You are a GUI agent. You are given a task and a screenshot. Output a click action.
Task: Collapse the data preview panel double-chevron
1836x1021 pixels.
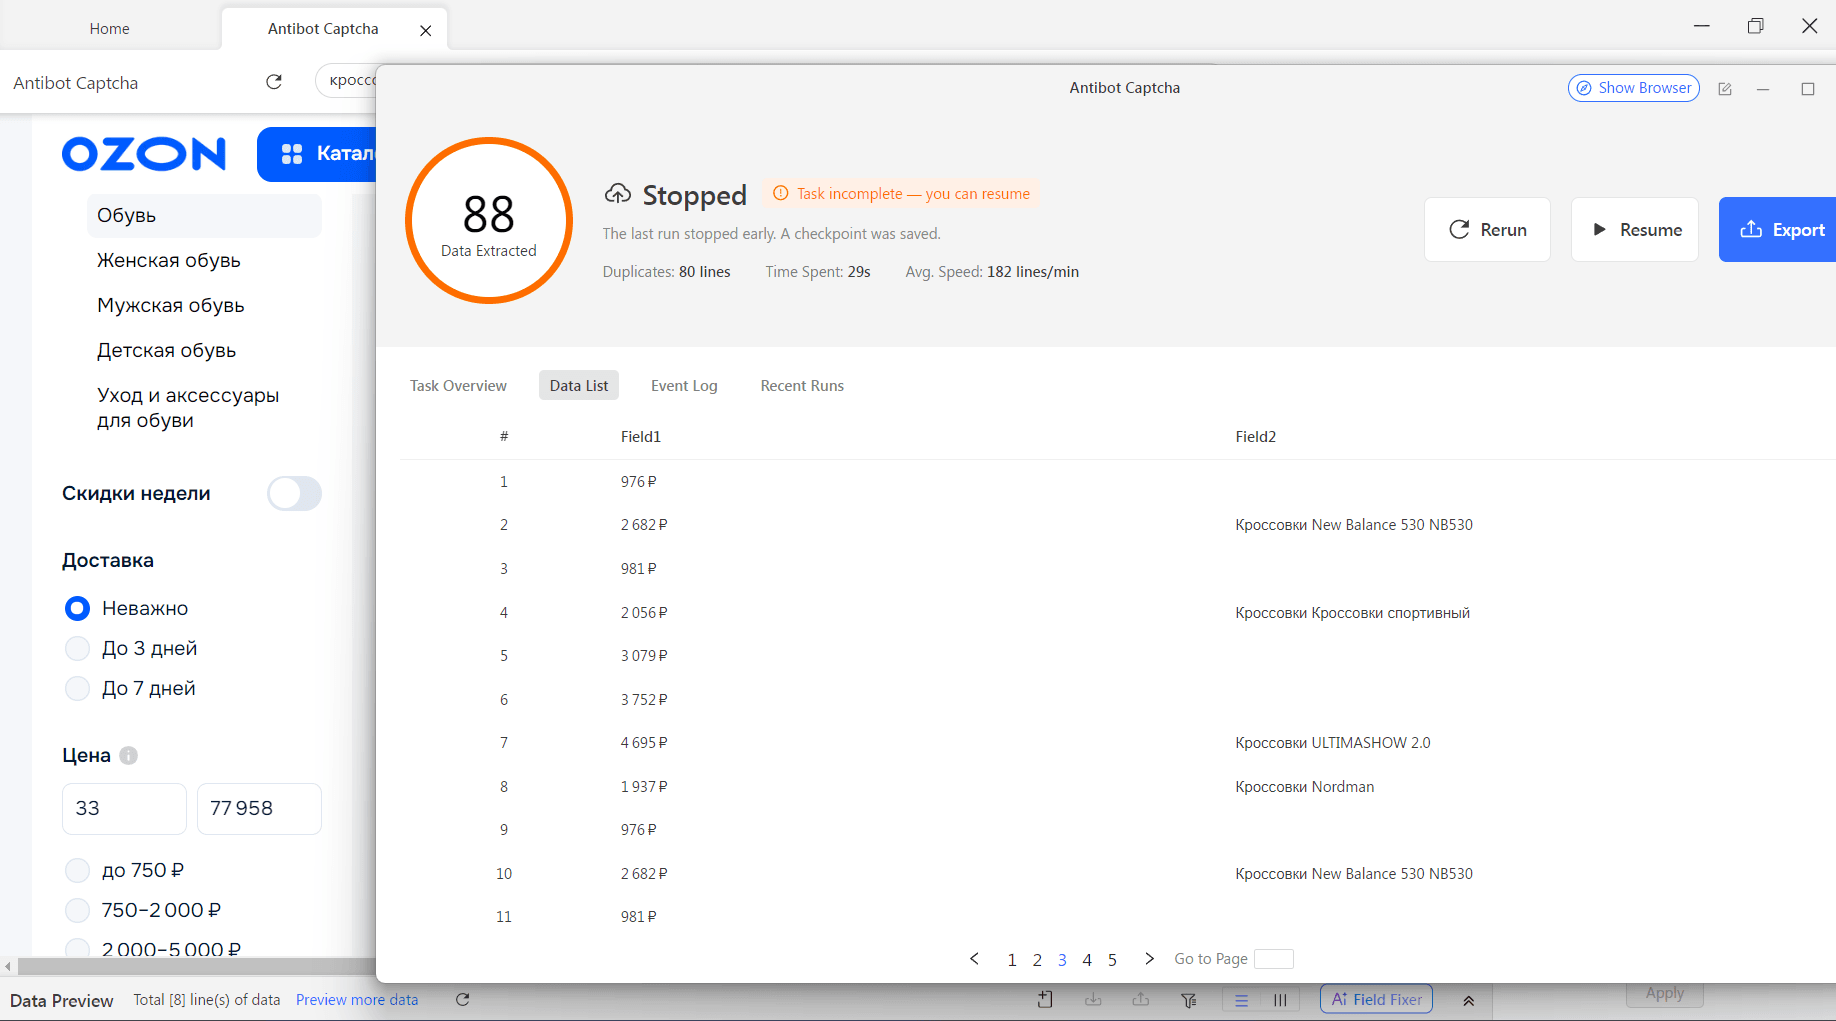pyautogui.click(x=1469, y=1000)
